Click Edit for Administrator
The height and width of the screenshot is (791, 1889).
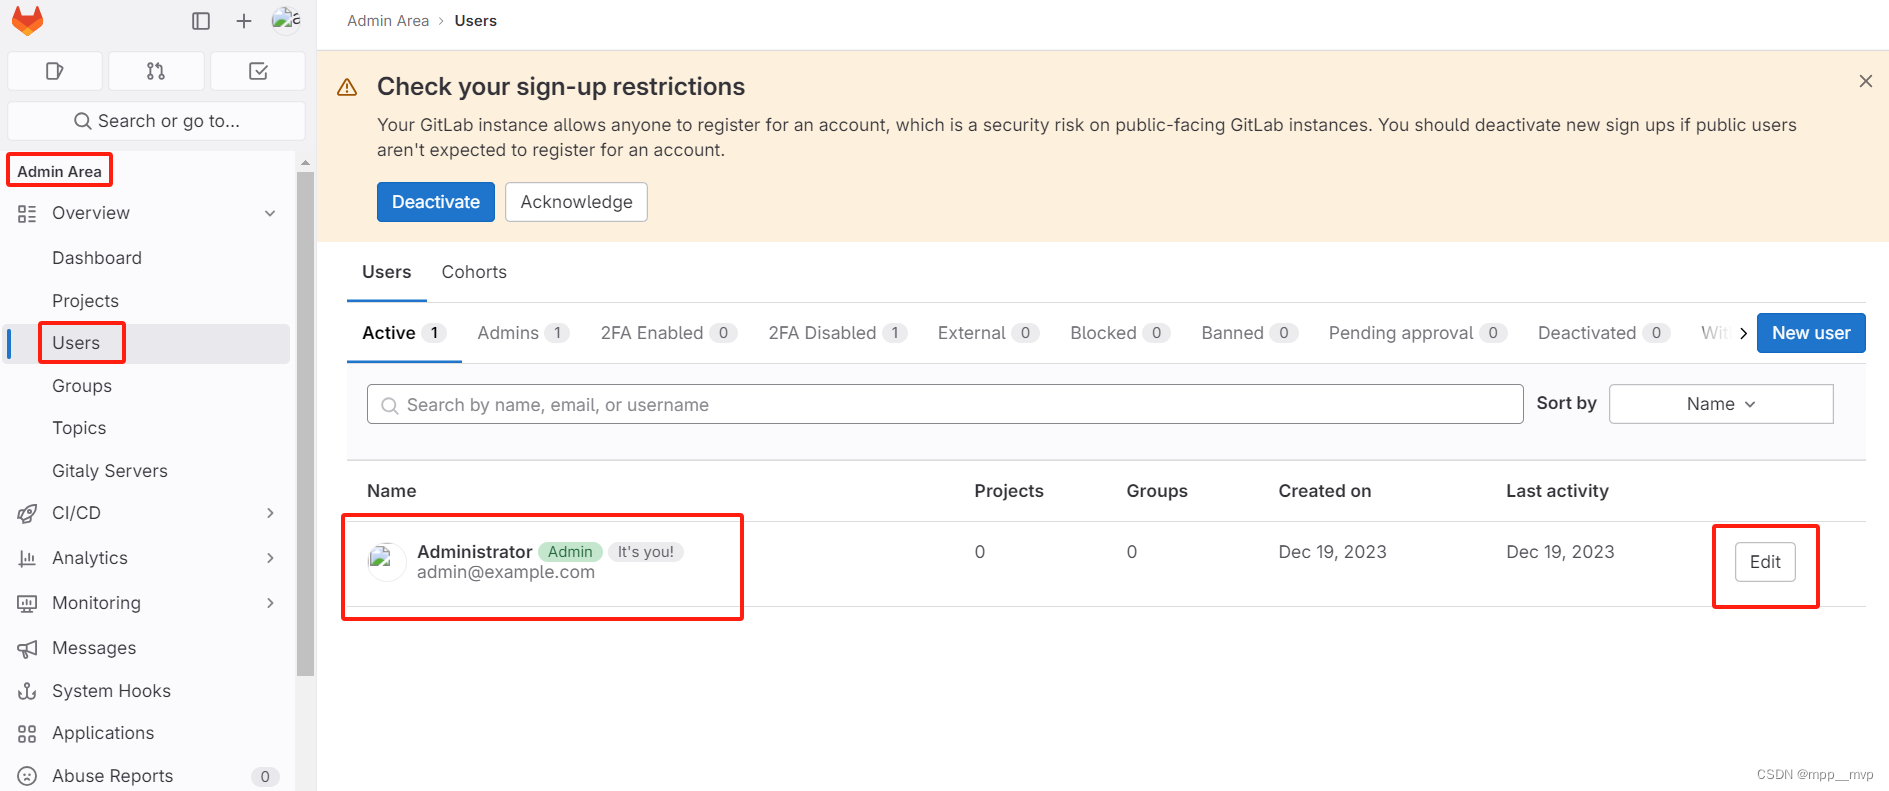tap(1765, 562)
